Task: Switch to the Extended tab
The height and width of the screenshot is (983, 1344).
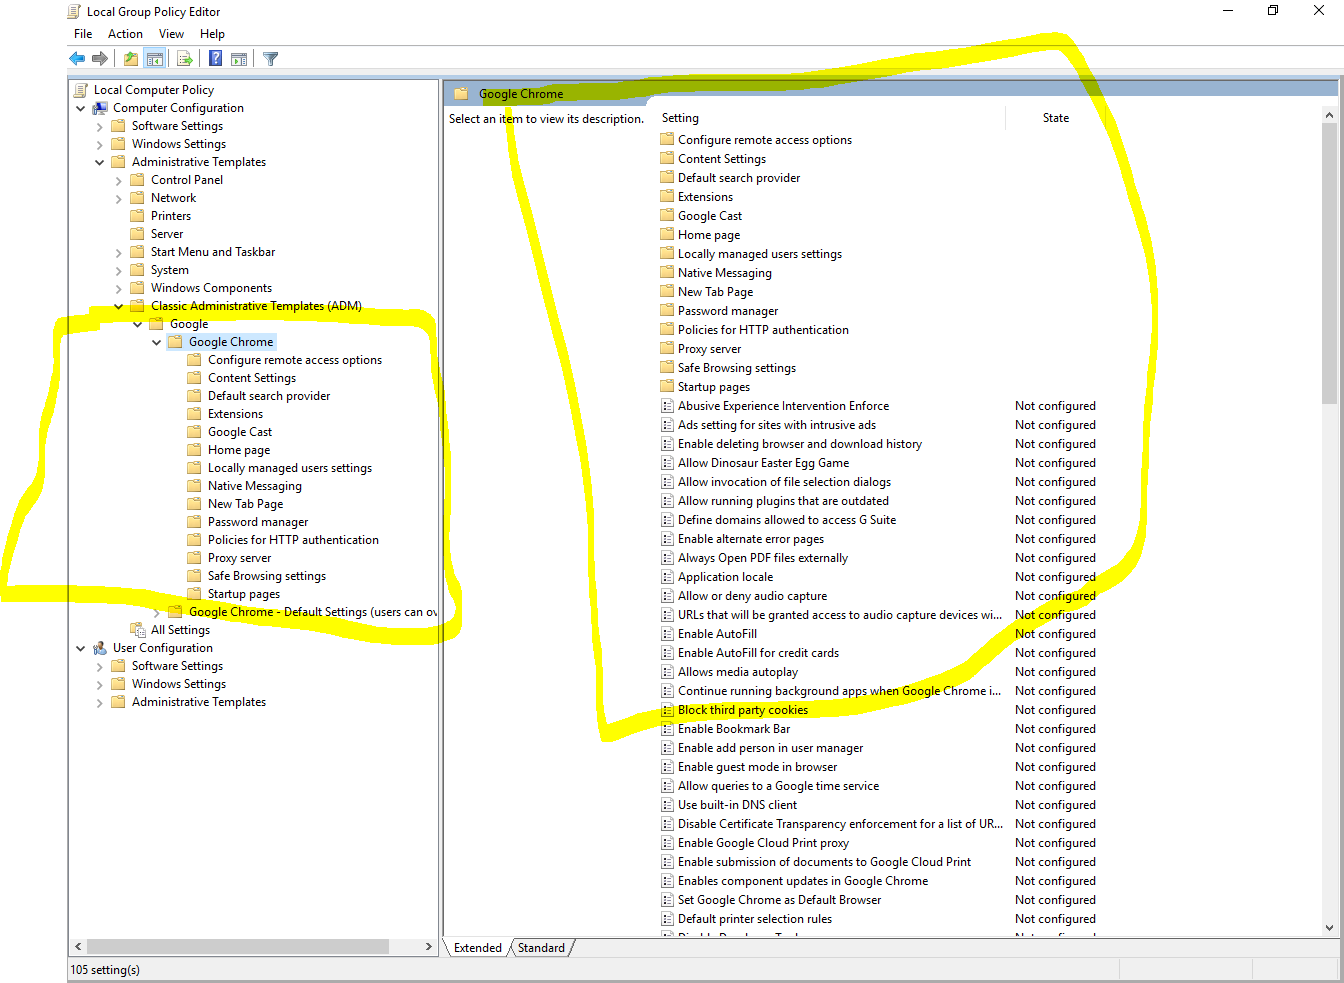Action: click(478, 948)
